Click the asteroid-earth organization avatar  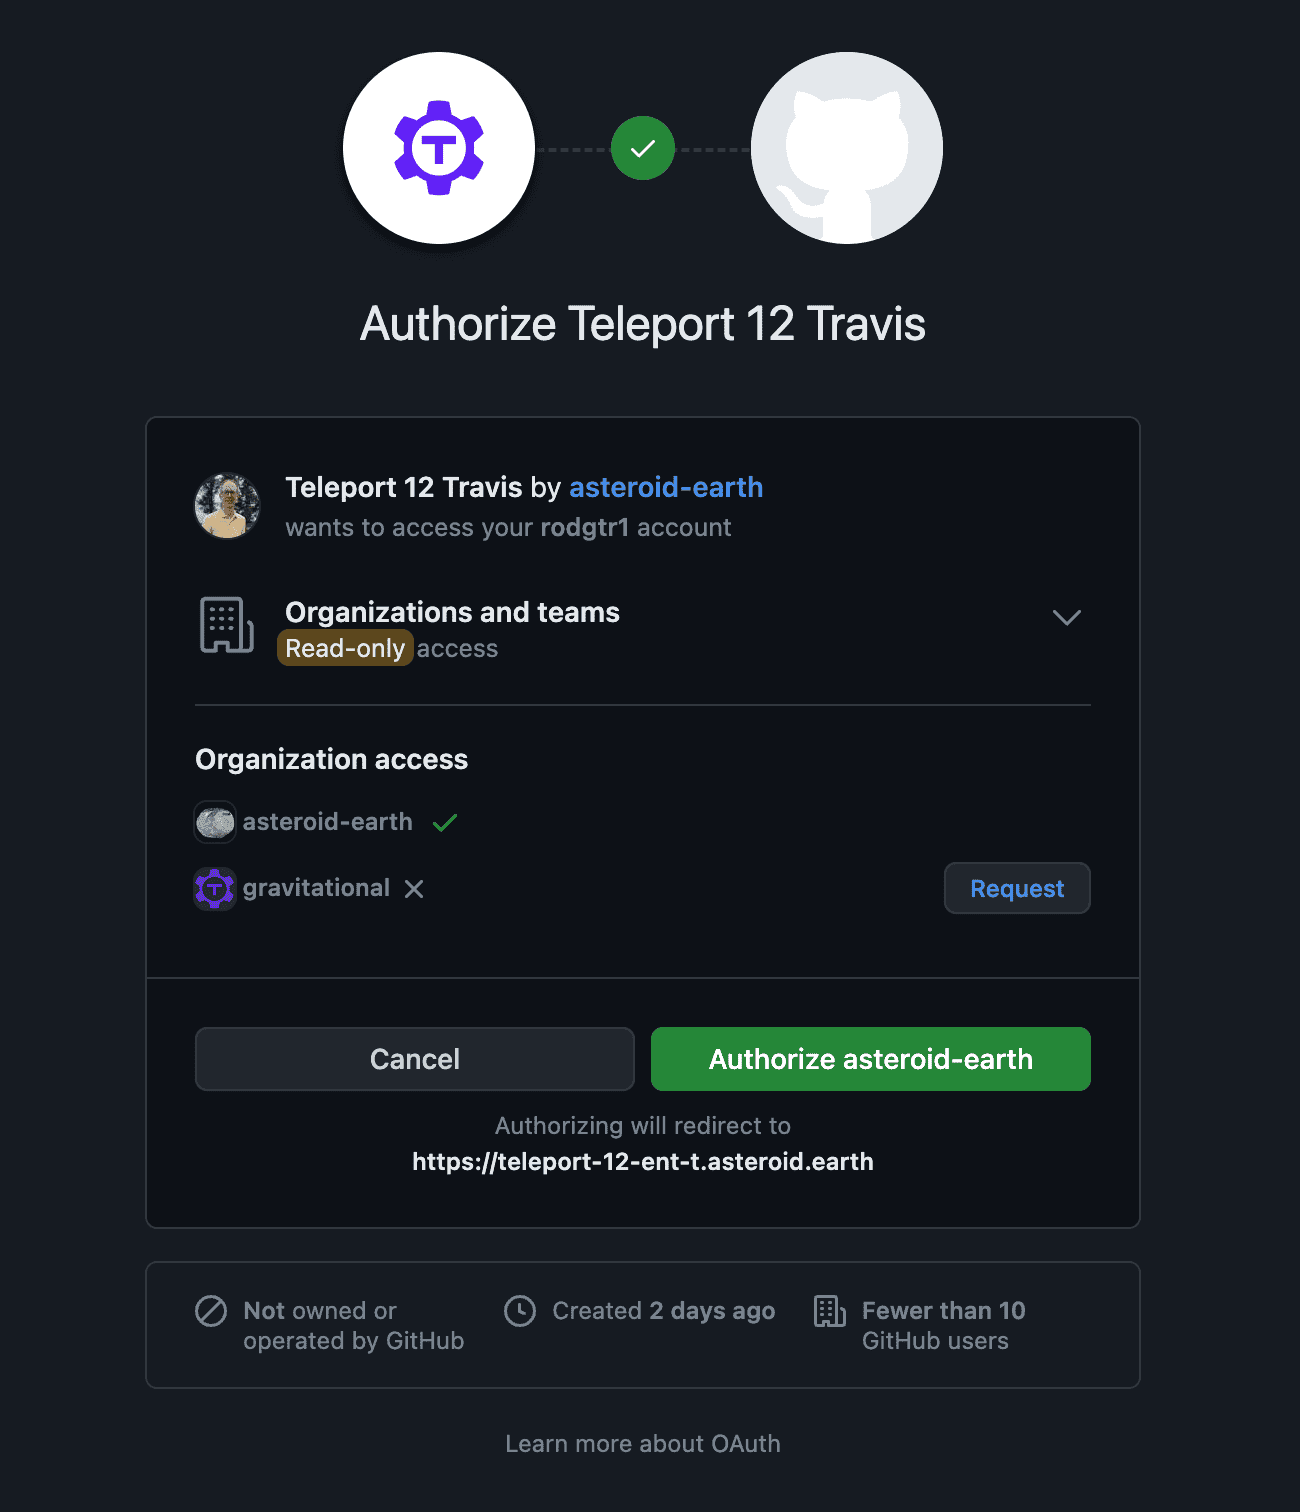[215, 822]
